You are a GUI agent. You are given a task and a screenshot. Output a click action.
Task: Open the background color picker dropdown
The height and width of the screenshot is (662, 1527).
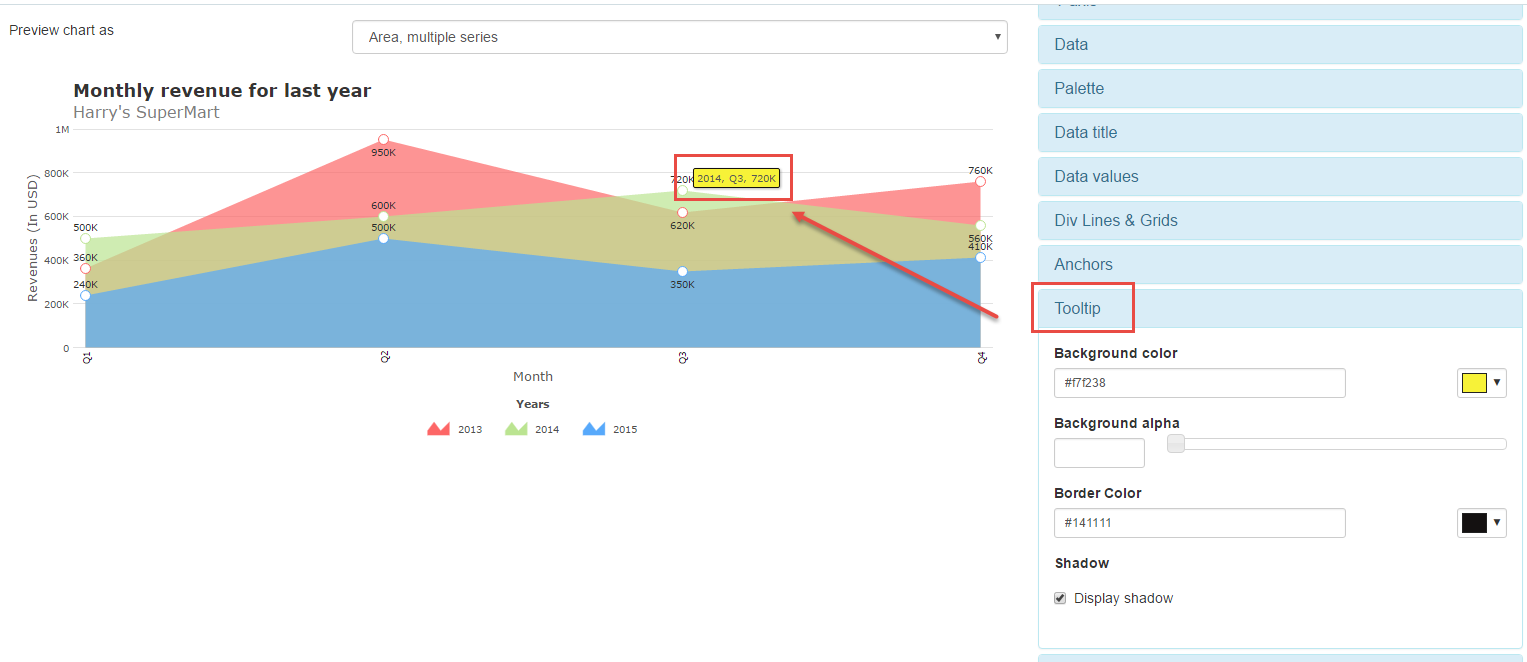[x=1481, y=383]
